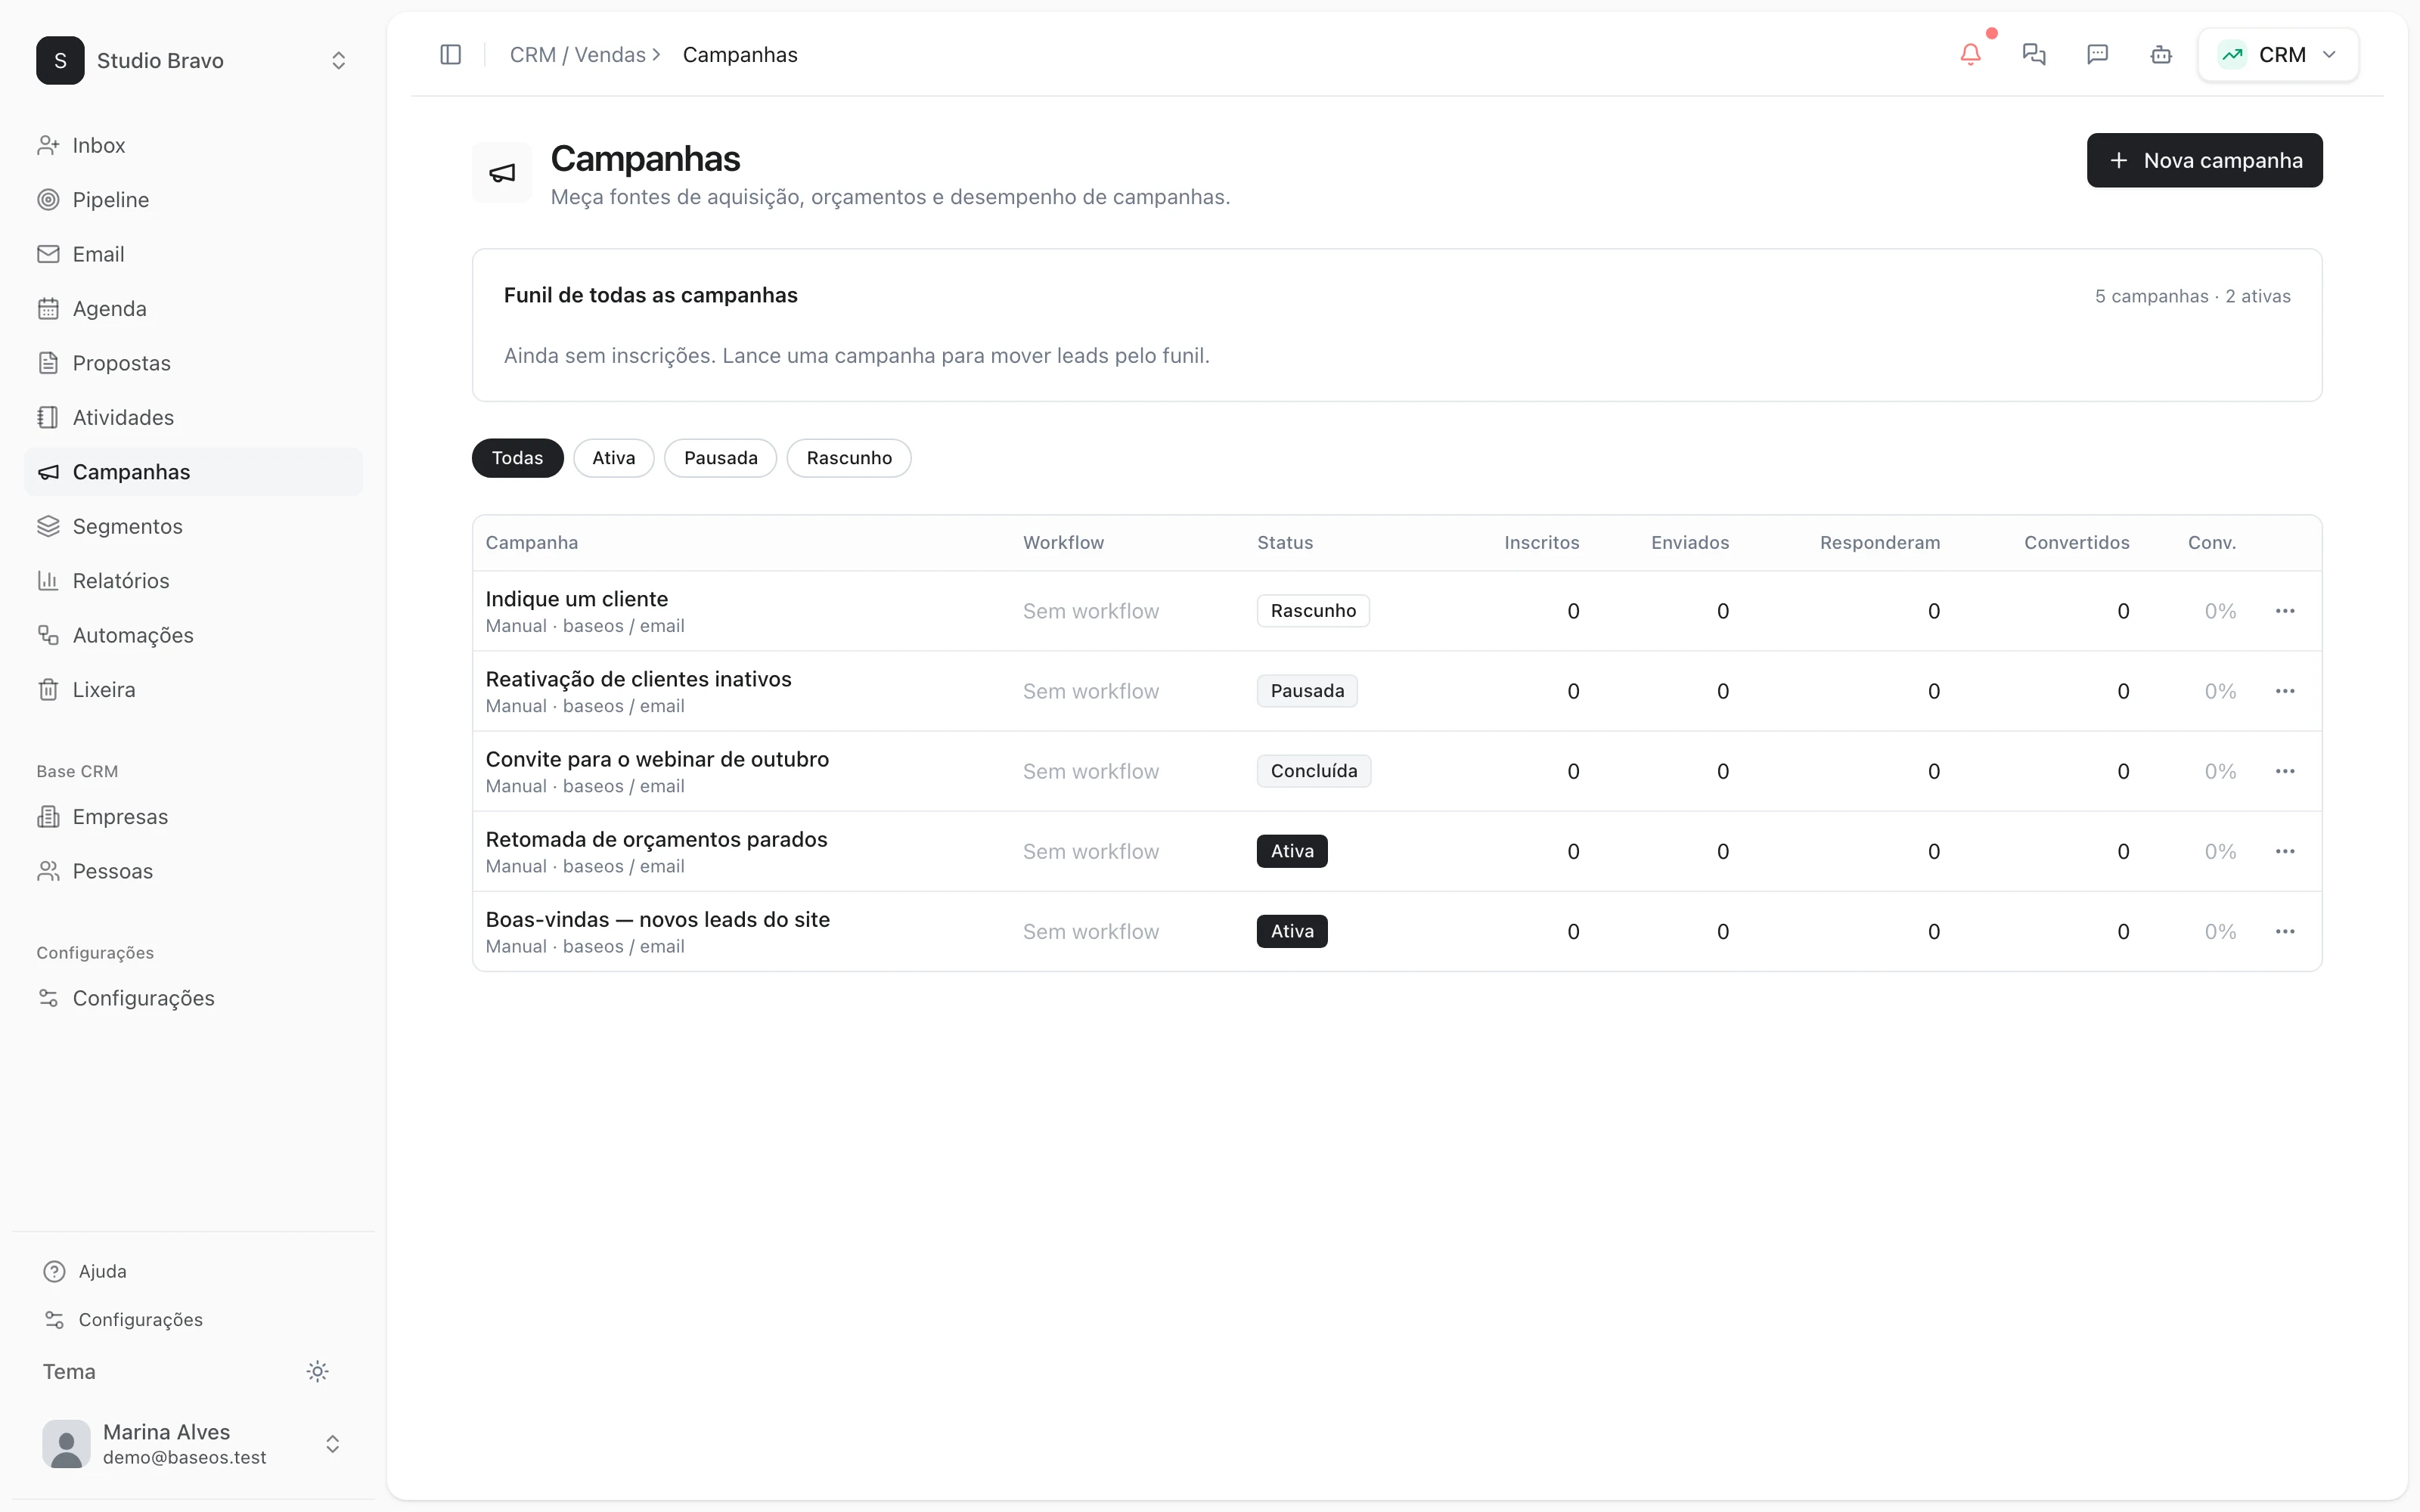Click the Responderam column header
The height and width of the screenshot is (1512, 2420).
coord(1879,543)
